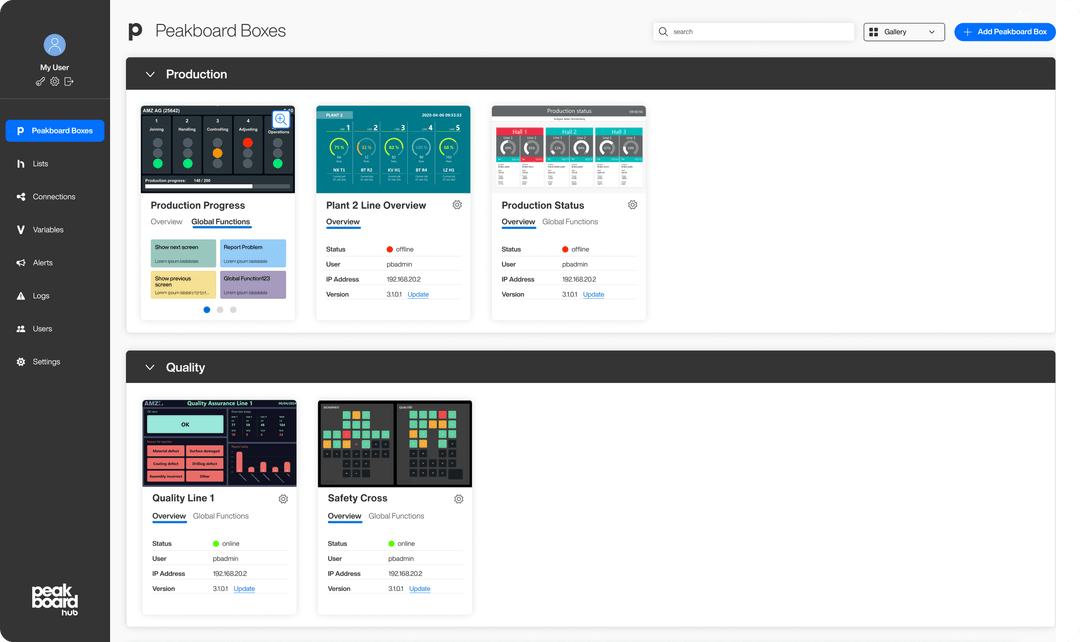Open the Overview tab on Quality Line 1

pos(168,516)
